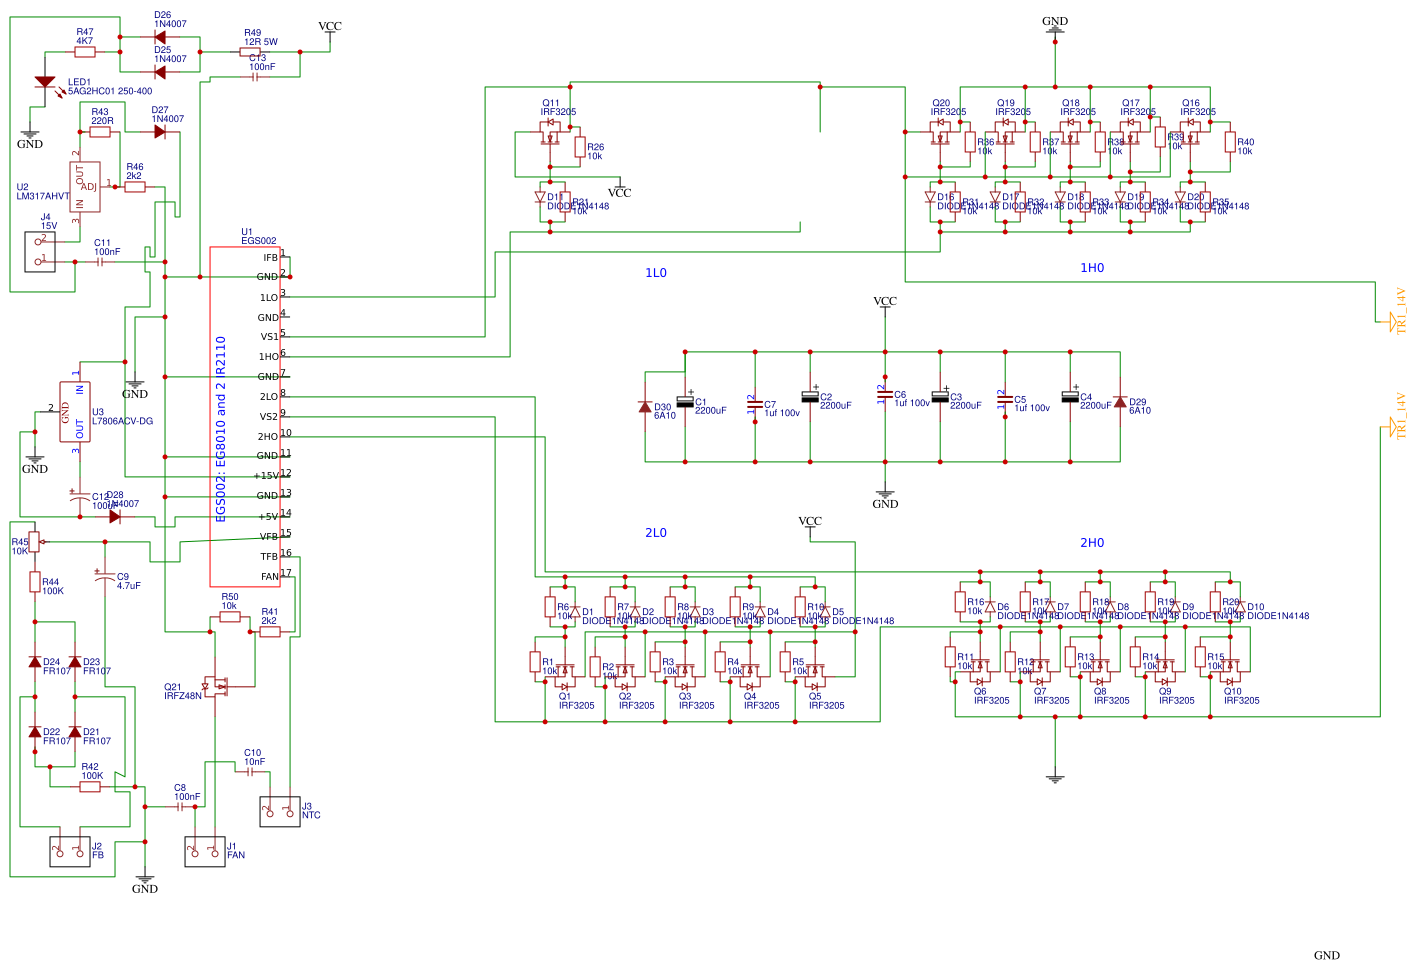The width and height of the screenshot is (1418, 972).
Task: Select the LED1 5AG2HC01 symbol
Action: 45,83
